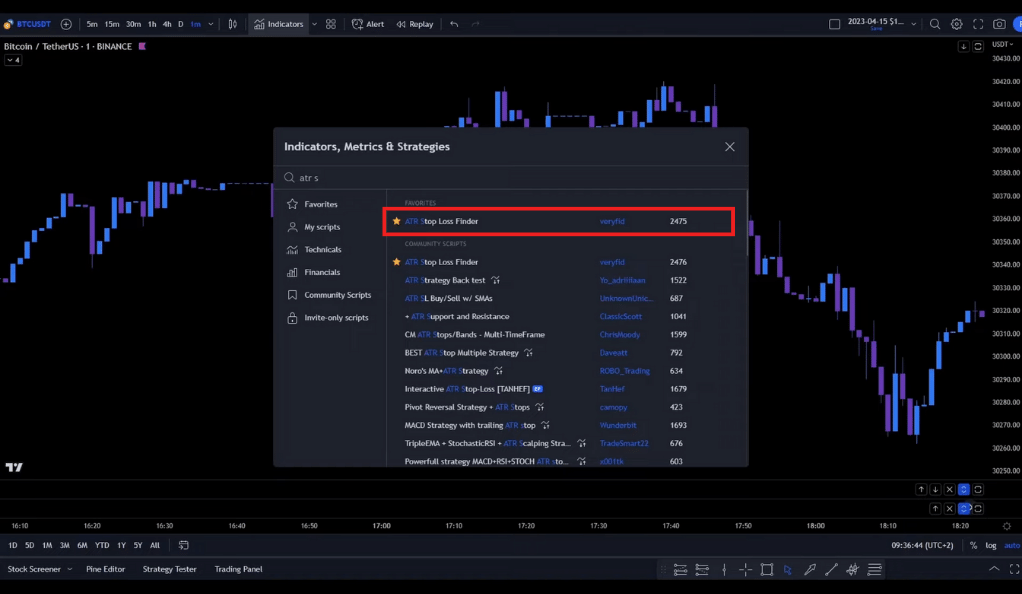This screenshot has width=1022, height=594.
Task: Open the candlestick chart style picker
Action: (x=233, y=24)
